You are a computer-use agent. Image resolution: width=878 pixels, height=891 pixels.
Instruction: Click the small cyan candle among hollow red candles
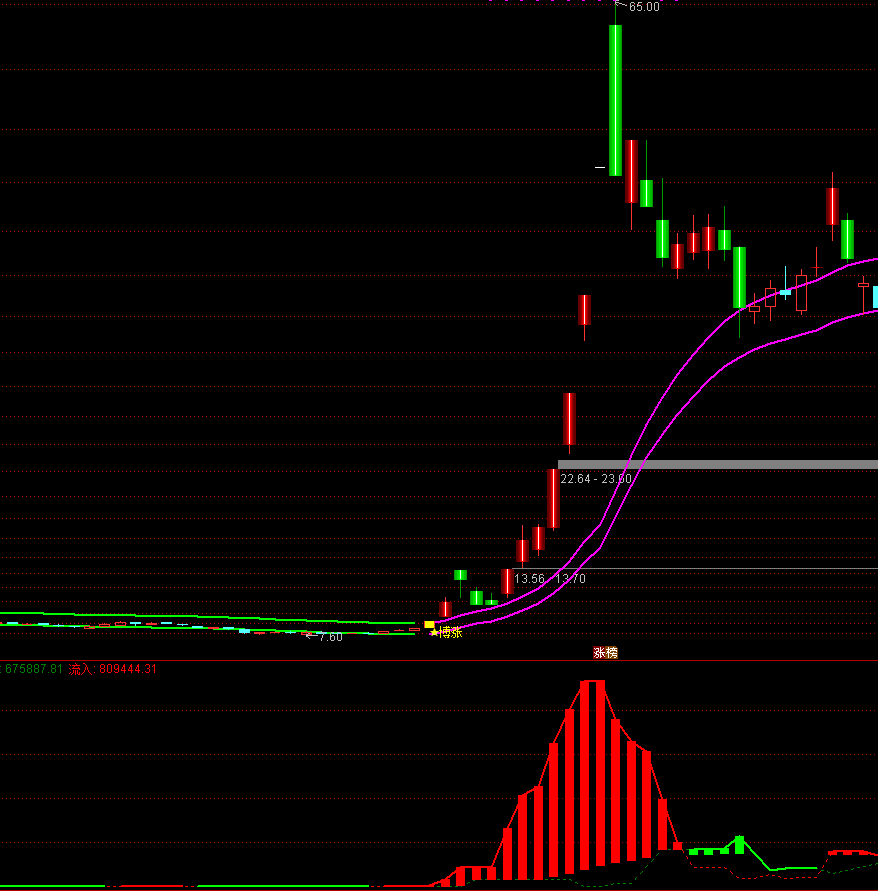pos(785,292)
